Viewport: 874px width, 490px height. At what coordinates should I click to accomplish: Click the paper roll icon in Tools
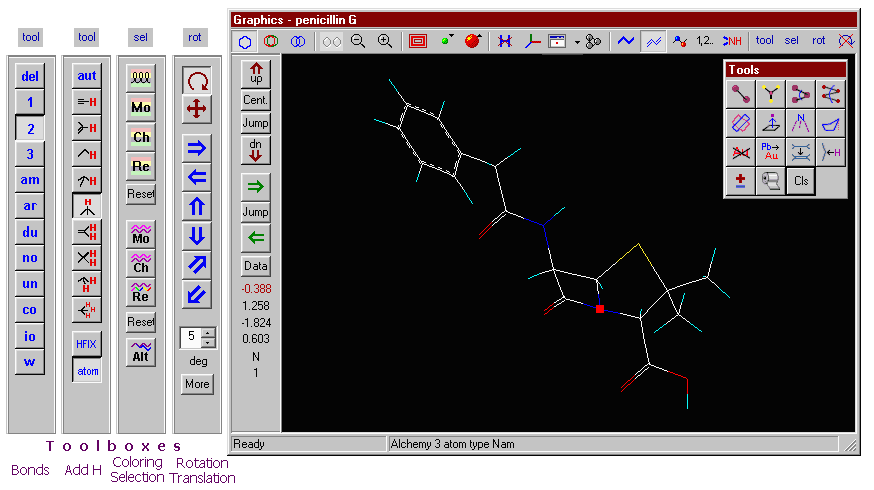(x=770, y=181)
